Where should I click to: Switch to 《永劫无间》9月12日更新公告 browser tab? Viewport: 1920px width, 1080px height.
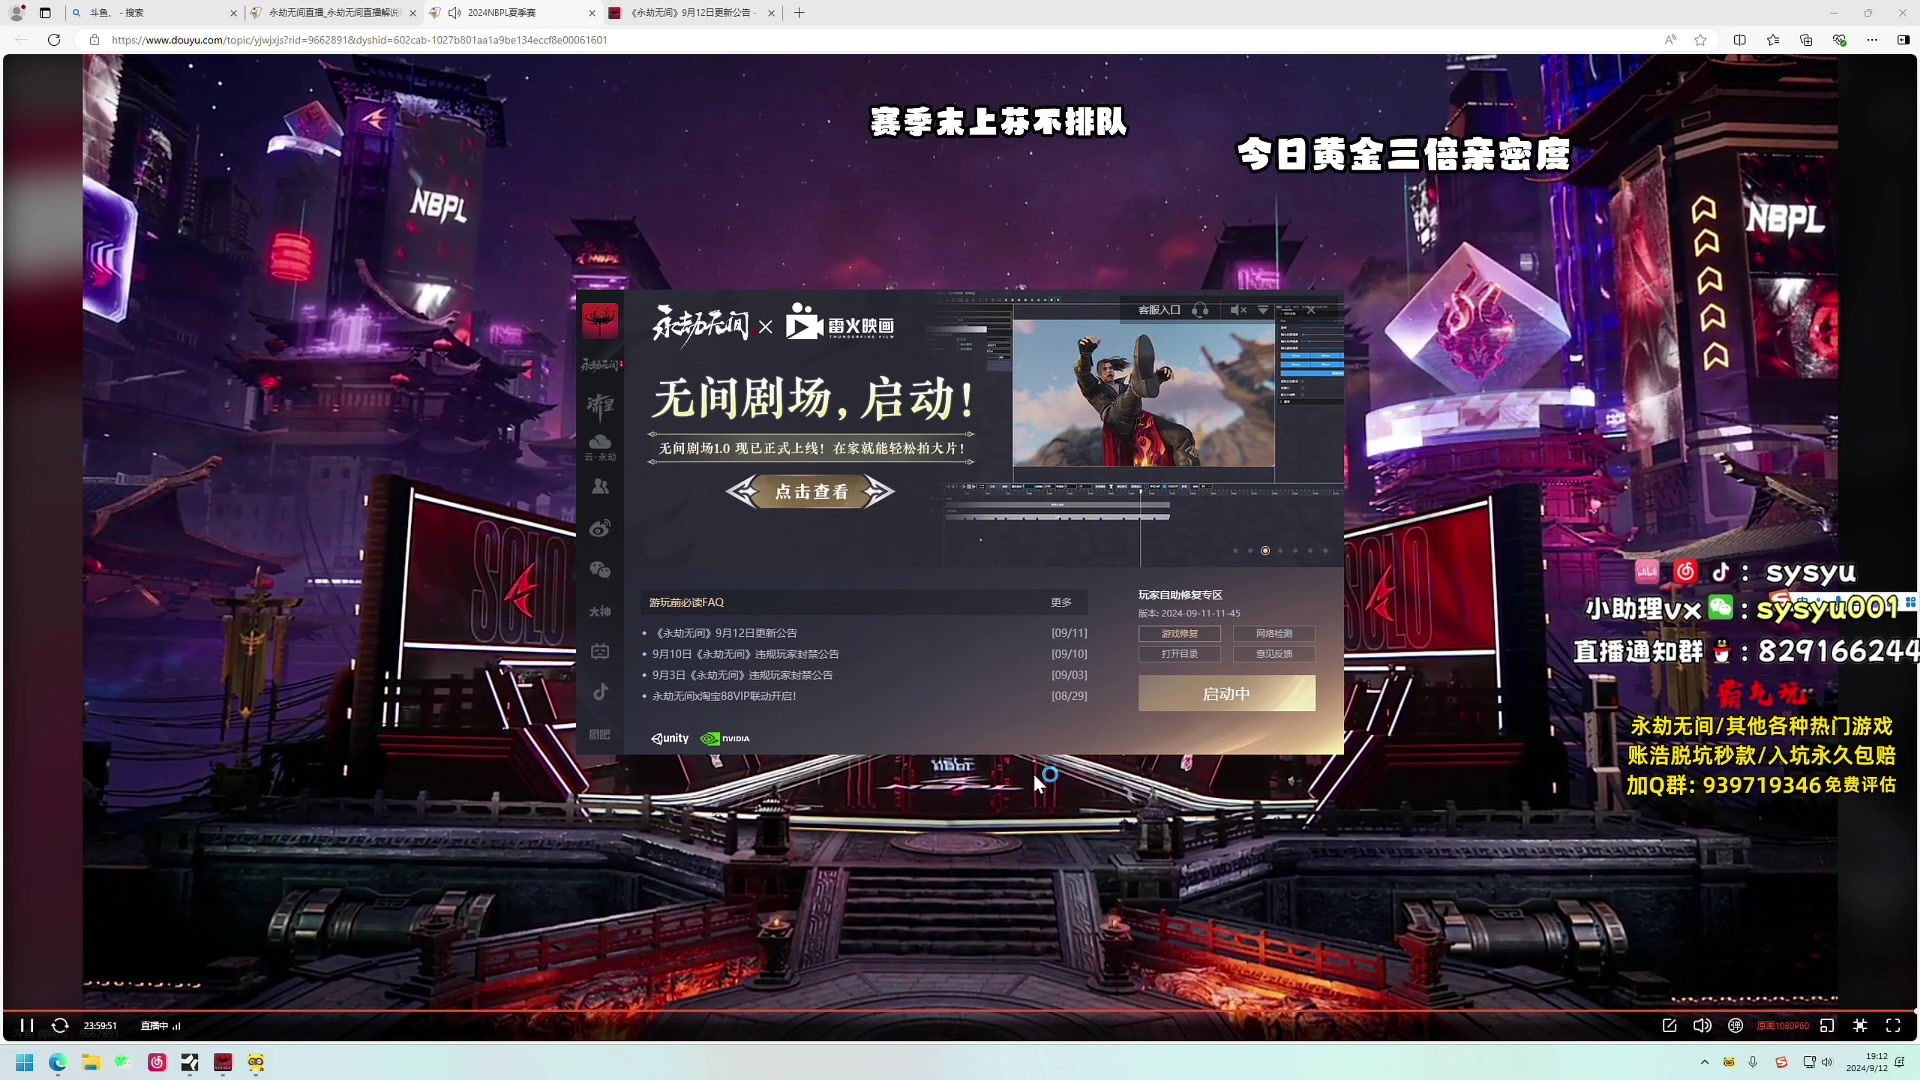(690, 13)
